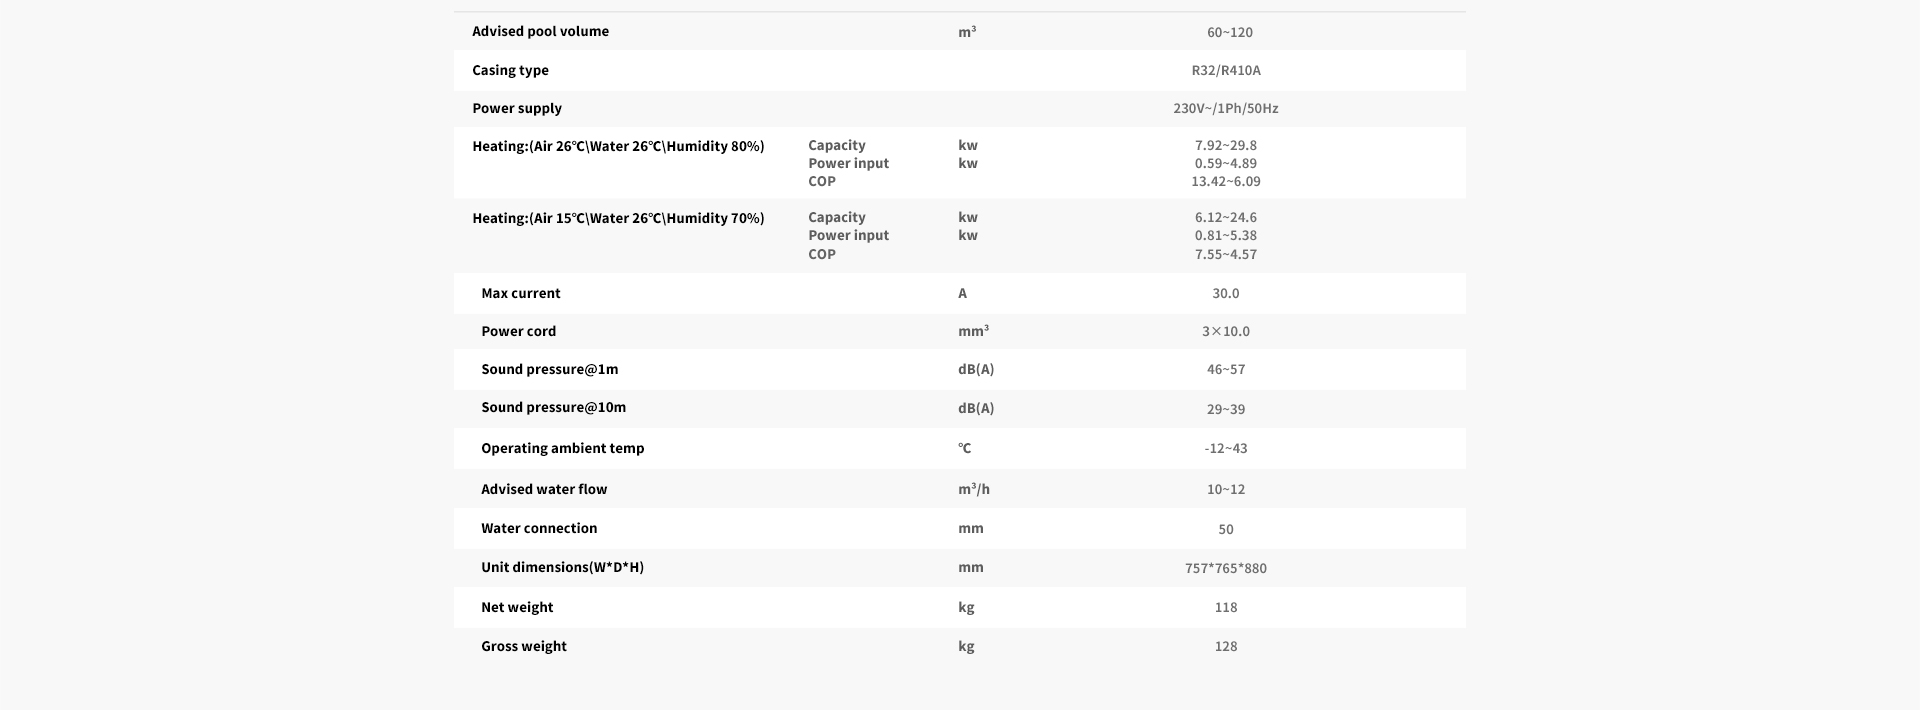Select the 0.81~5.38 power input value

tap(1226, 235)
